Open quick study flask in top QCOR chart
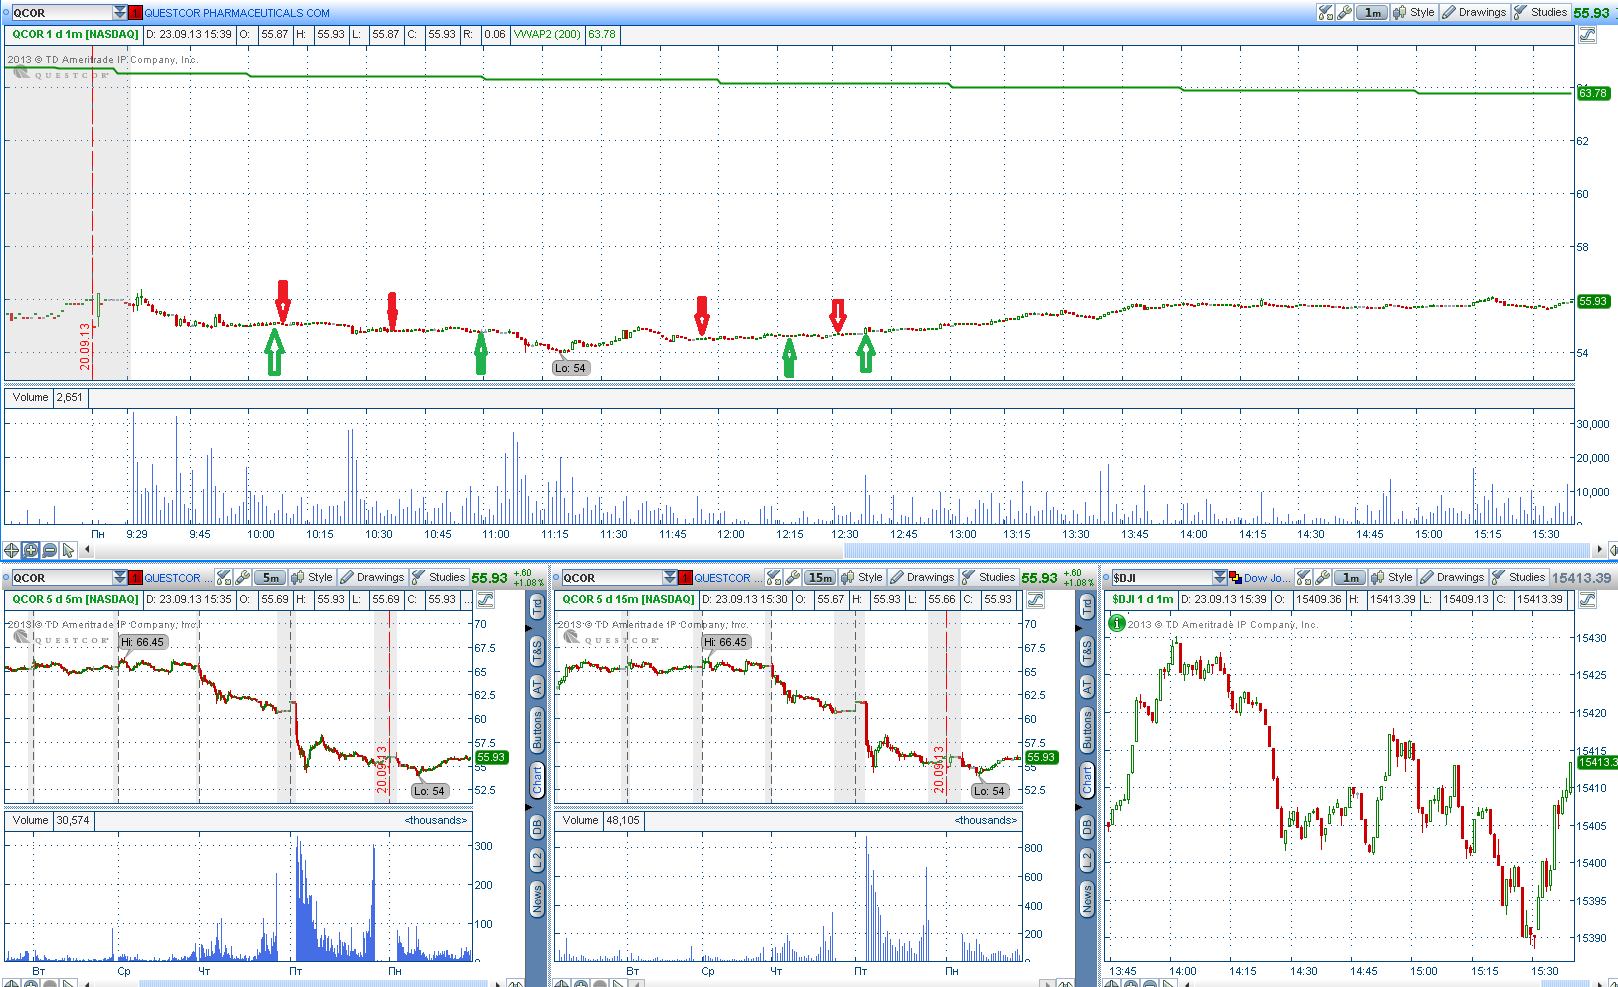Screen dimensions: 1618x987 [x=1326, y=13]
